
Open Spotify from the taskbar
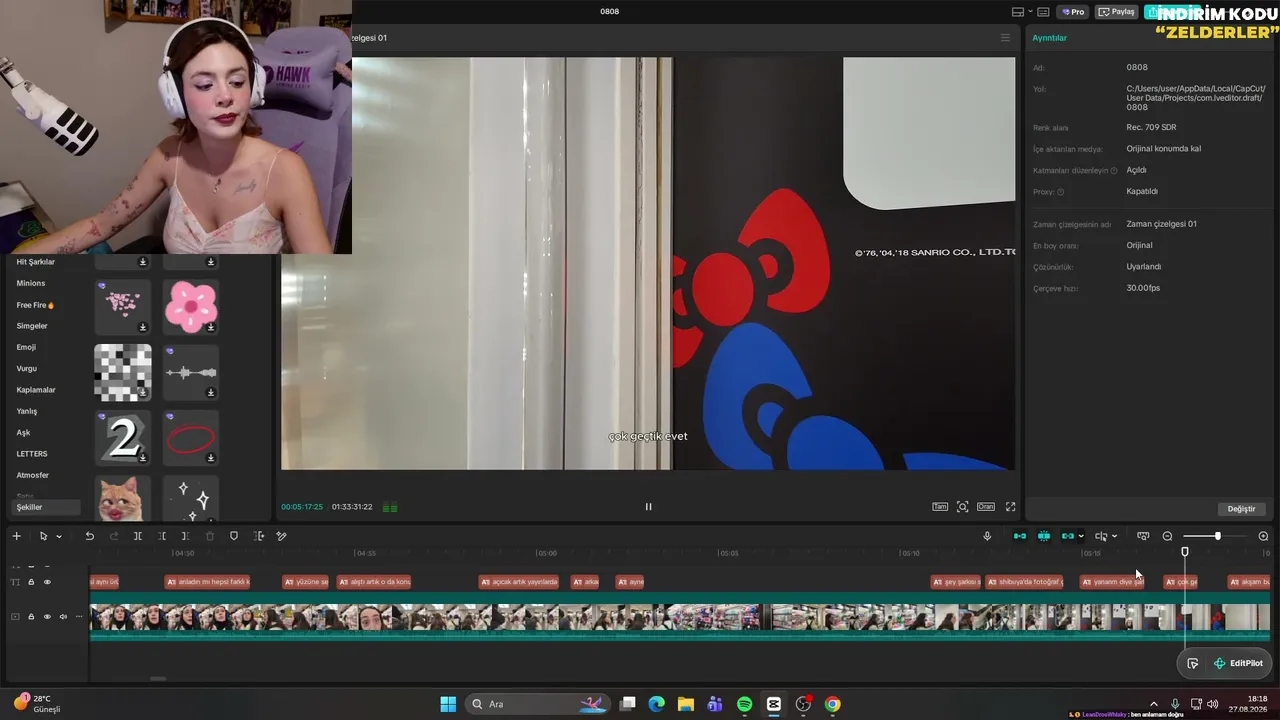(x=744, y=704)
